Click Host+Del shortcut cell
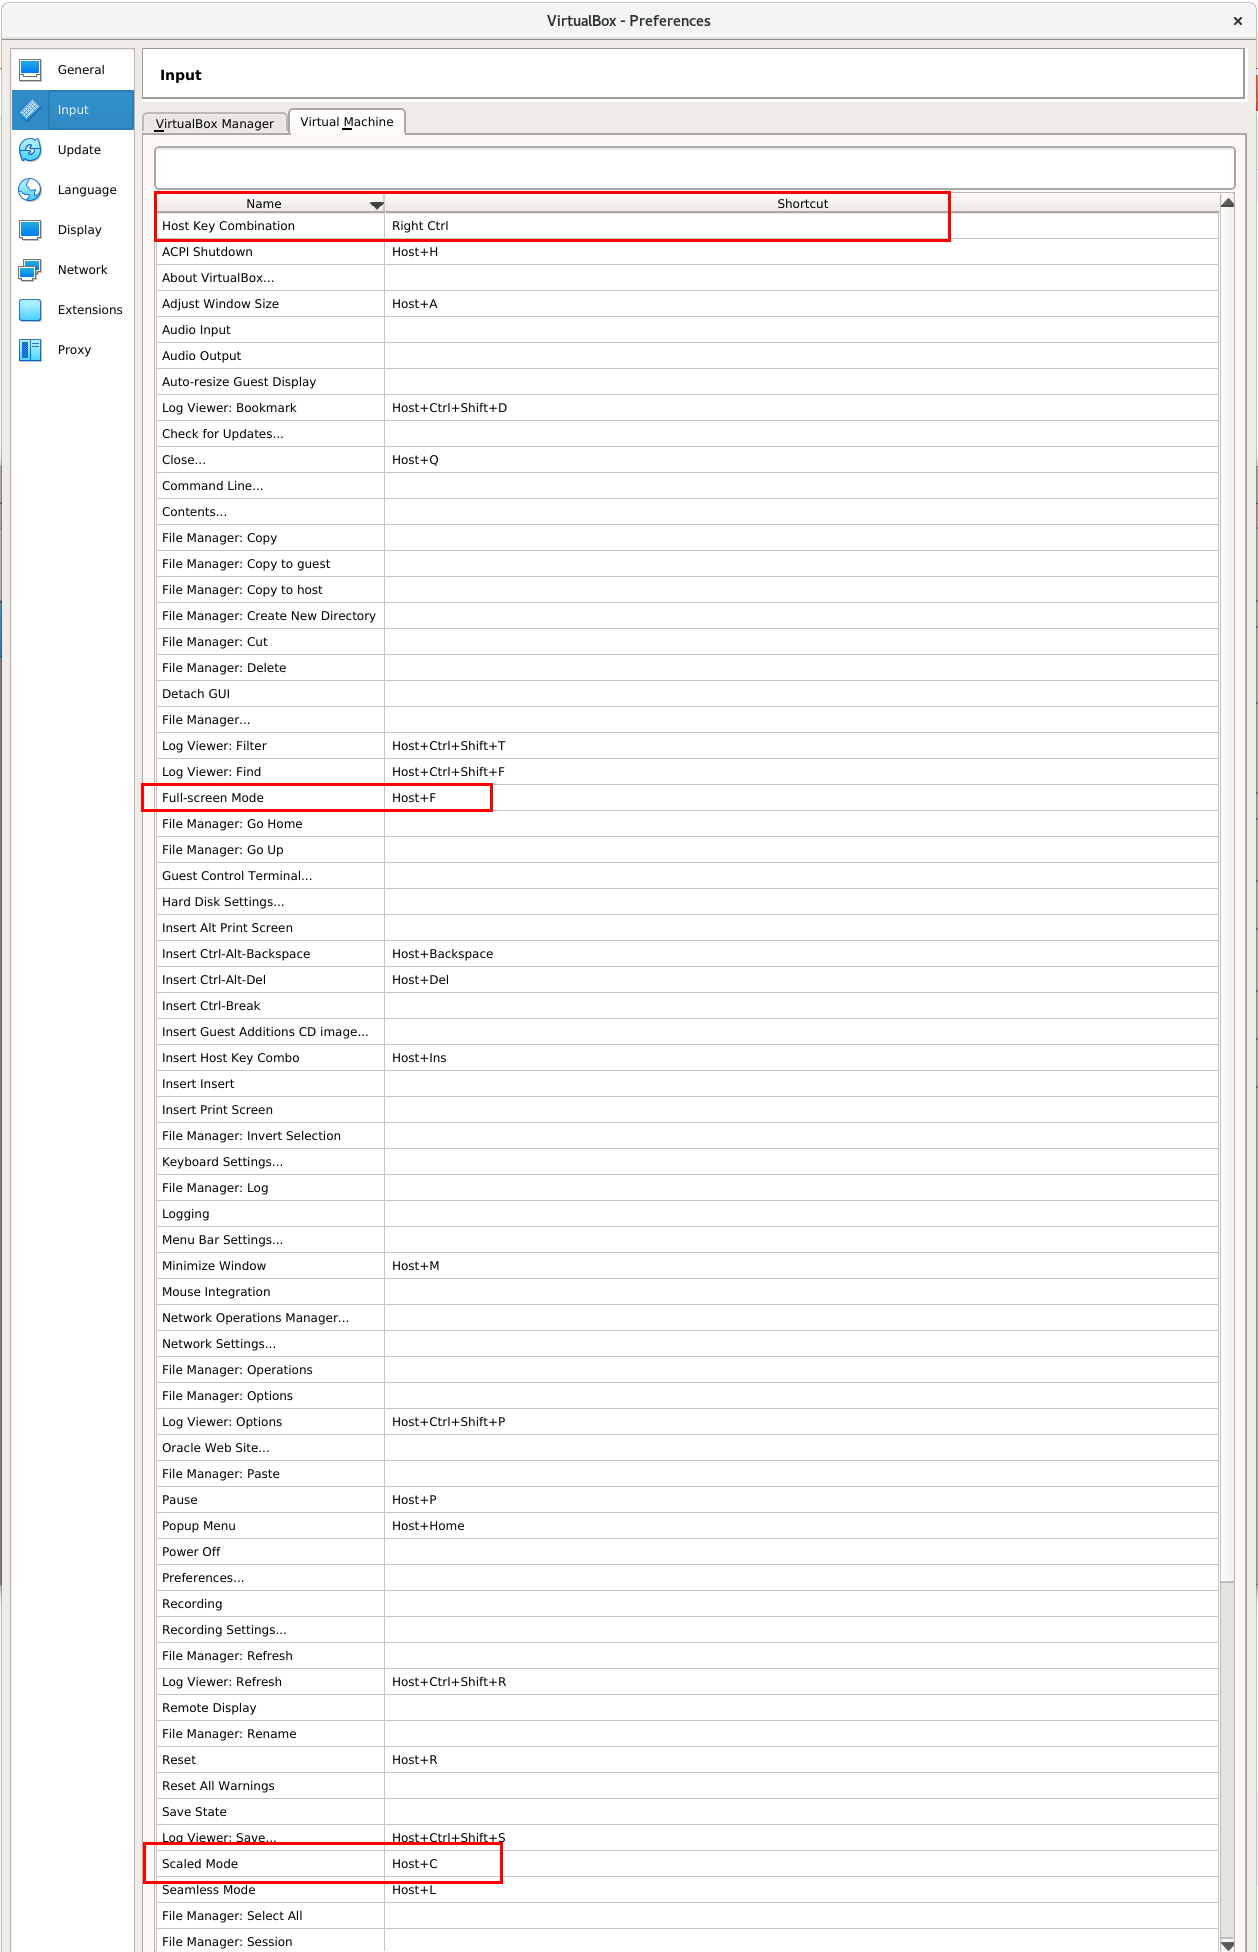This screenshot has height=1952, width=1258. point(801,980)
